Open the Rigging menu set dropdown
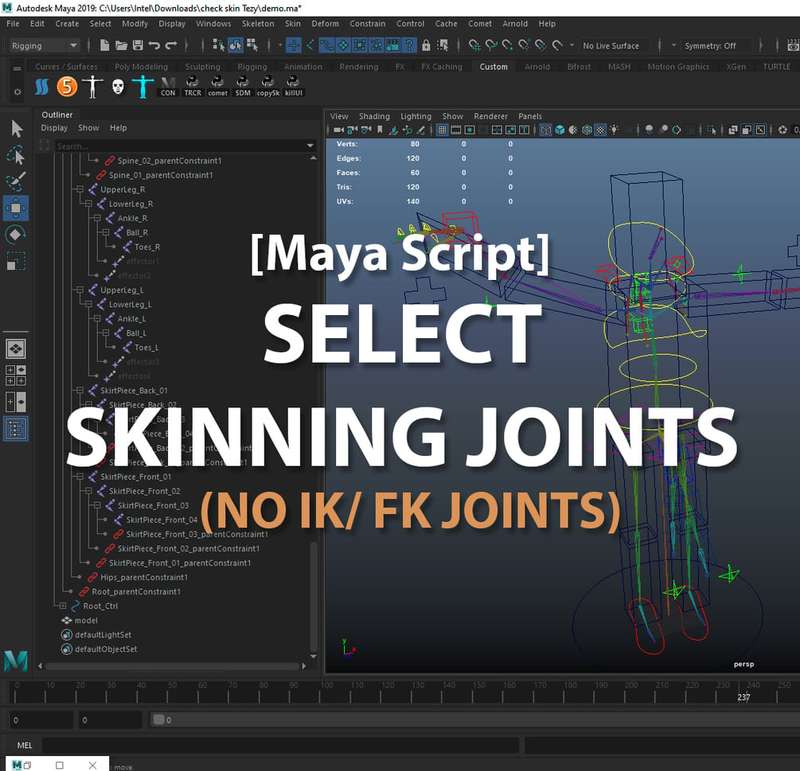Viewport: 800px width, 771px height. tap(44, 45)
